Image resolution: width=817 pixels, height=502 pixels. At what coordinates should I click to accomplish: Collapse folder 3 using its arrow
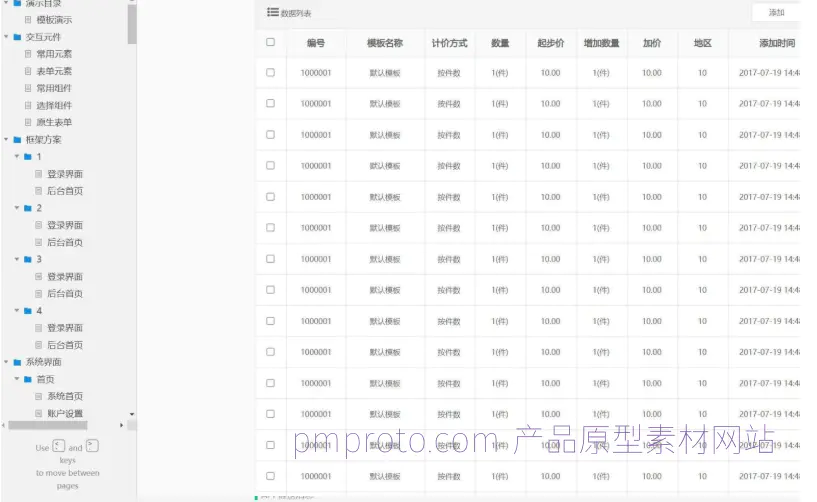(17, 259)
